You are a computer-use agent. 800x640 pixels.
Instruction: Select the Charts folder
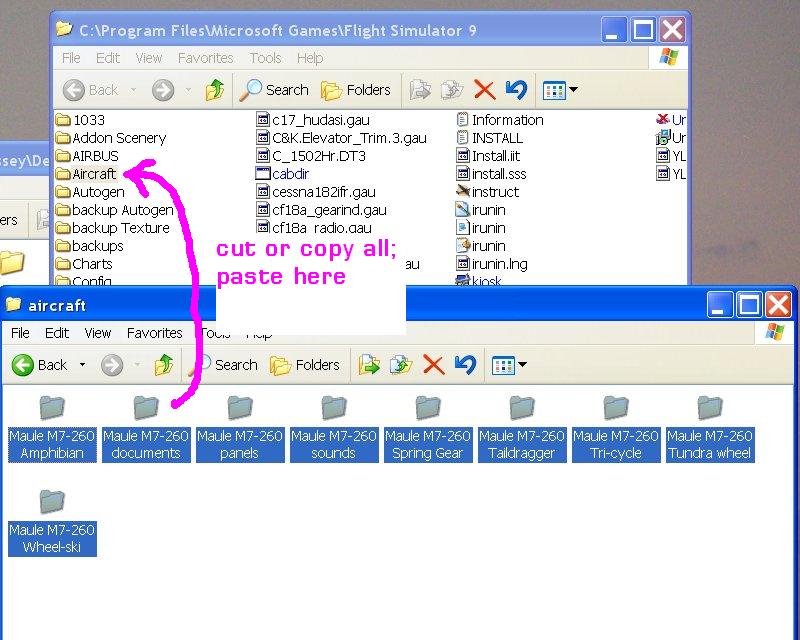[84, 264]
